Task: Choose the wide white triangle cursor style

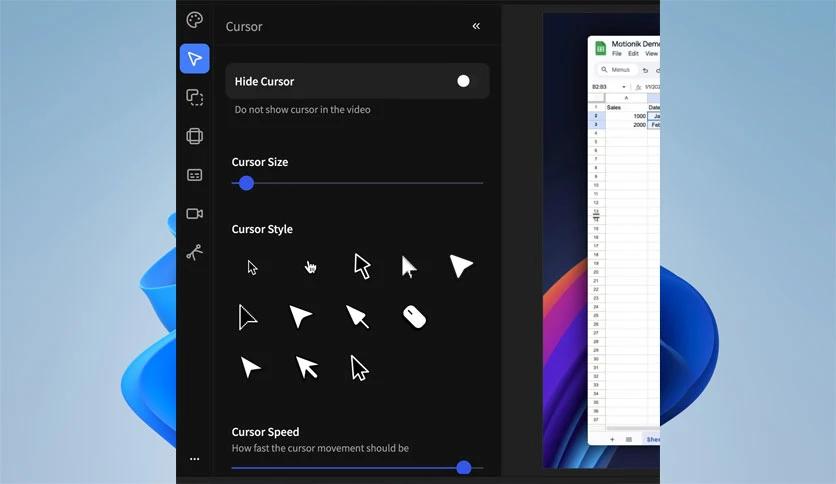Action: pyautogui.click(x=461, y=265)
